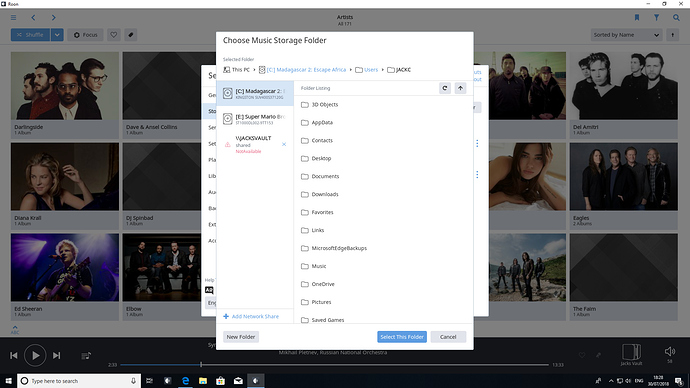
Task: Open Microsoft Edge from taskbar
Action: 185,381
